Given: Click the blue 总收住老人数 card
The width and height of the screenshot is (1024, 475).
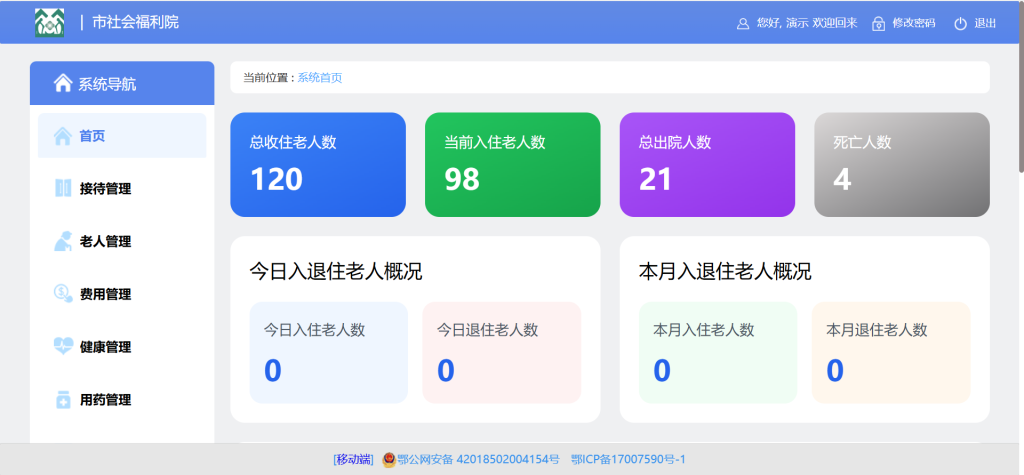Looking at the screenshot, I should (x=317, y=164).
